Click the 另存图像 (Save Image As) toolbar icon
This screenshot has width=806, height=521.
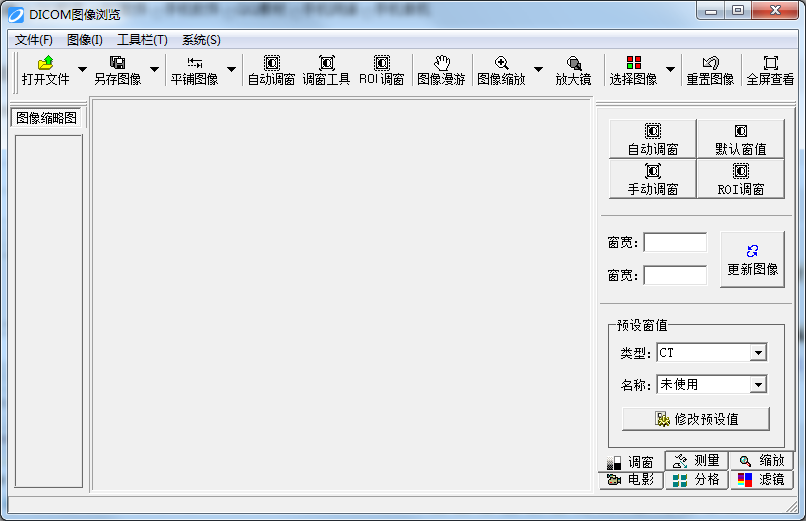[117, 70]
